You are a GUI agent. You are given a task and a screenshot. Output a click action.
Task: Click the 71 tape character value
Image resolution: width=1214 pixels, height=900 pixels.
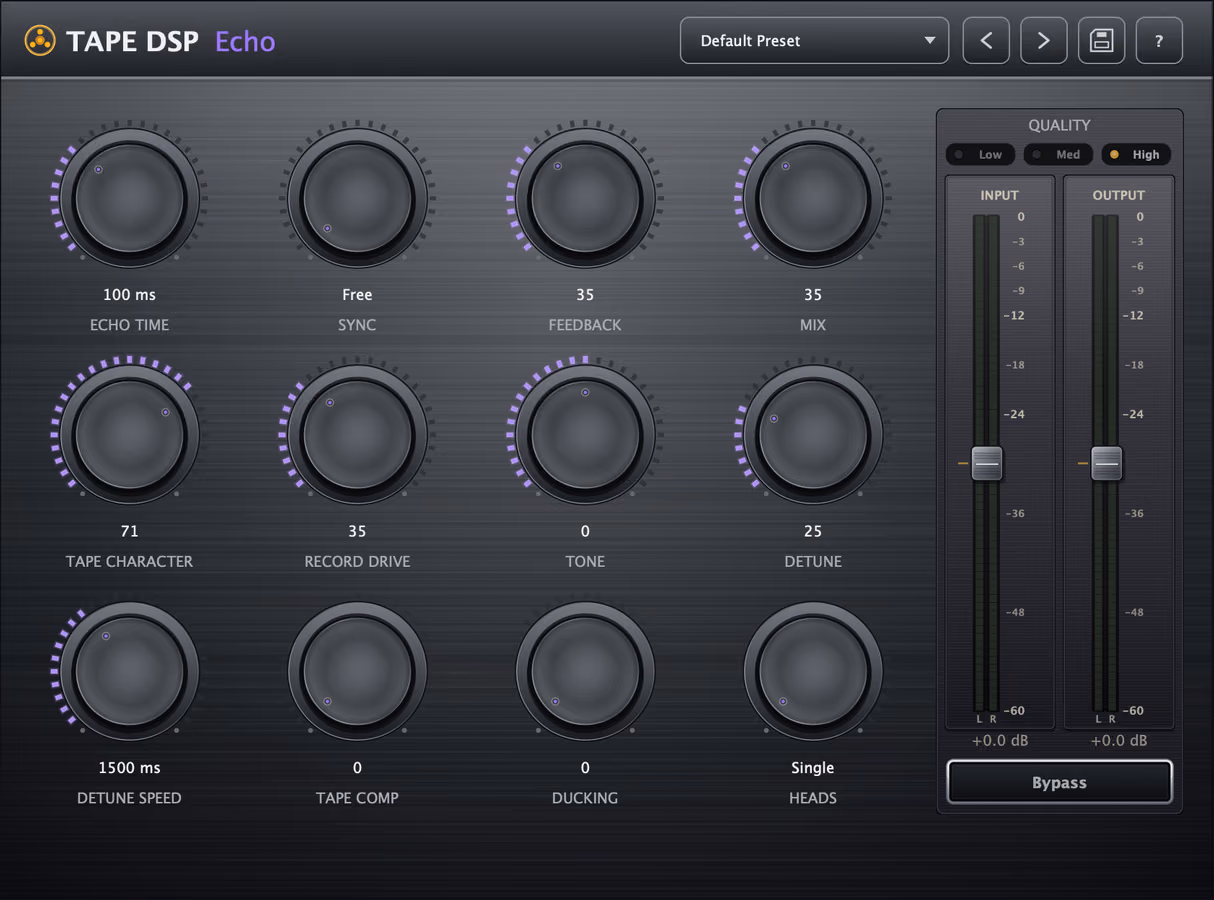pyautogui.click(x=130, y=531)
